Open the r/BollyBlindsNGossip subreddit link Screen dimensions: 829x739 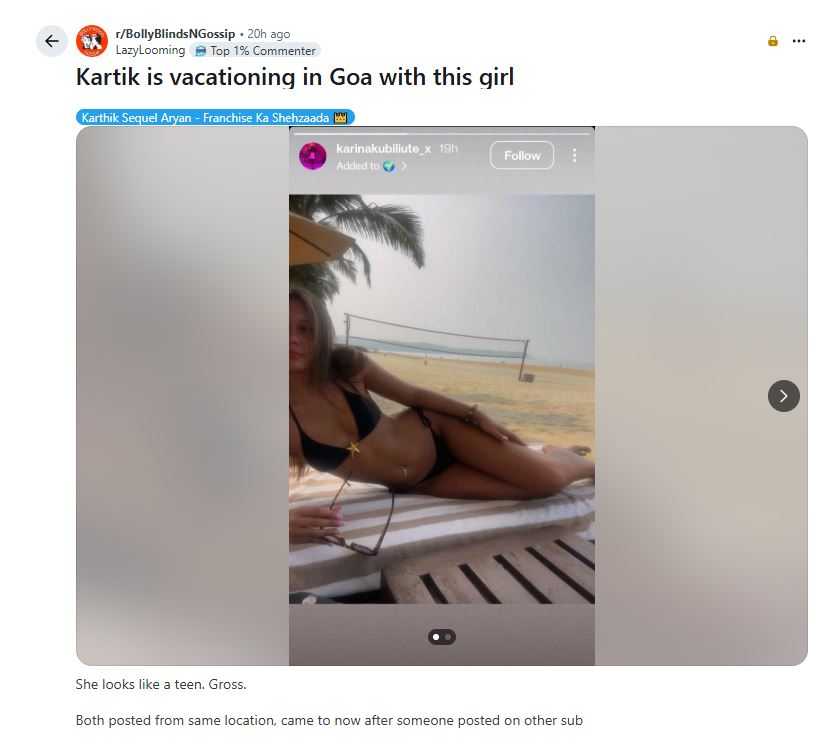click(x=175, y=34)
